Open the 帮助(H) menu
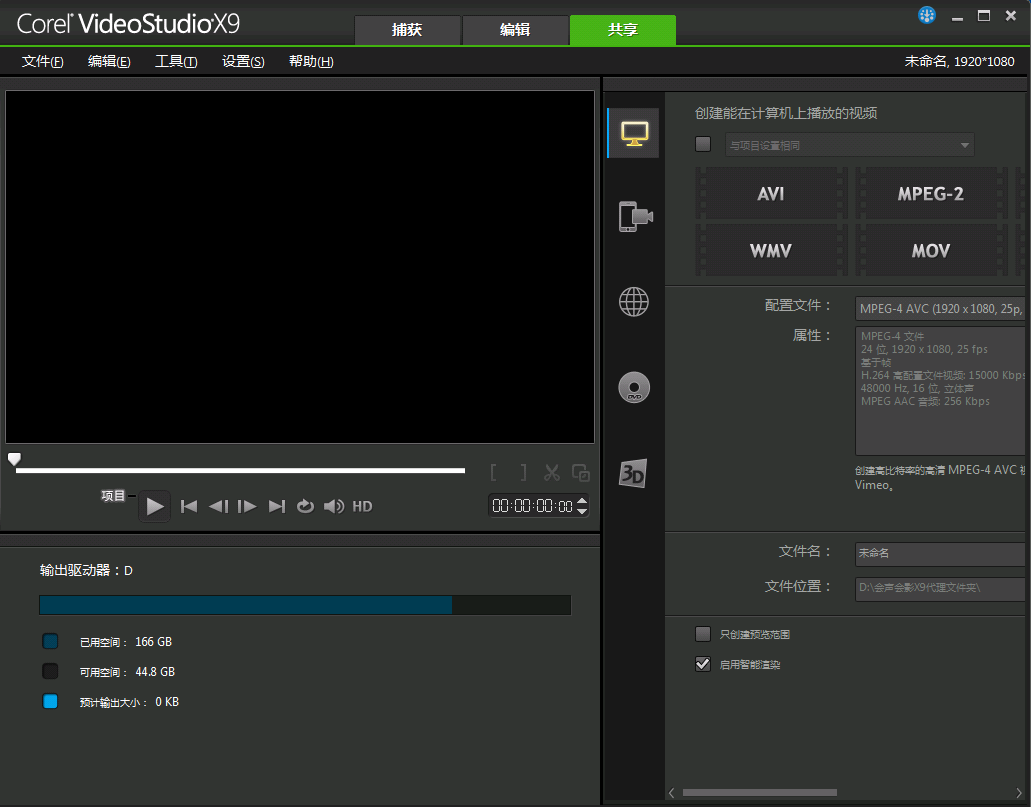The image size is (1031, 807). (x=311, y=61)
